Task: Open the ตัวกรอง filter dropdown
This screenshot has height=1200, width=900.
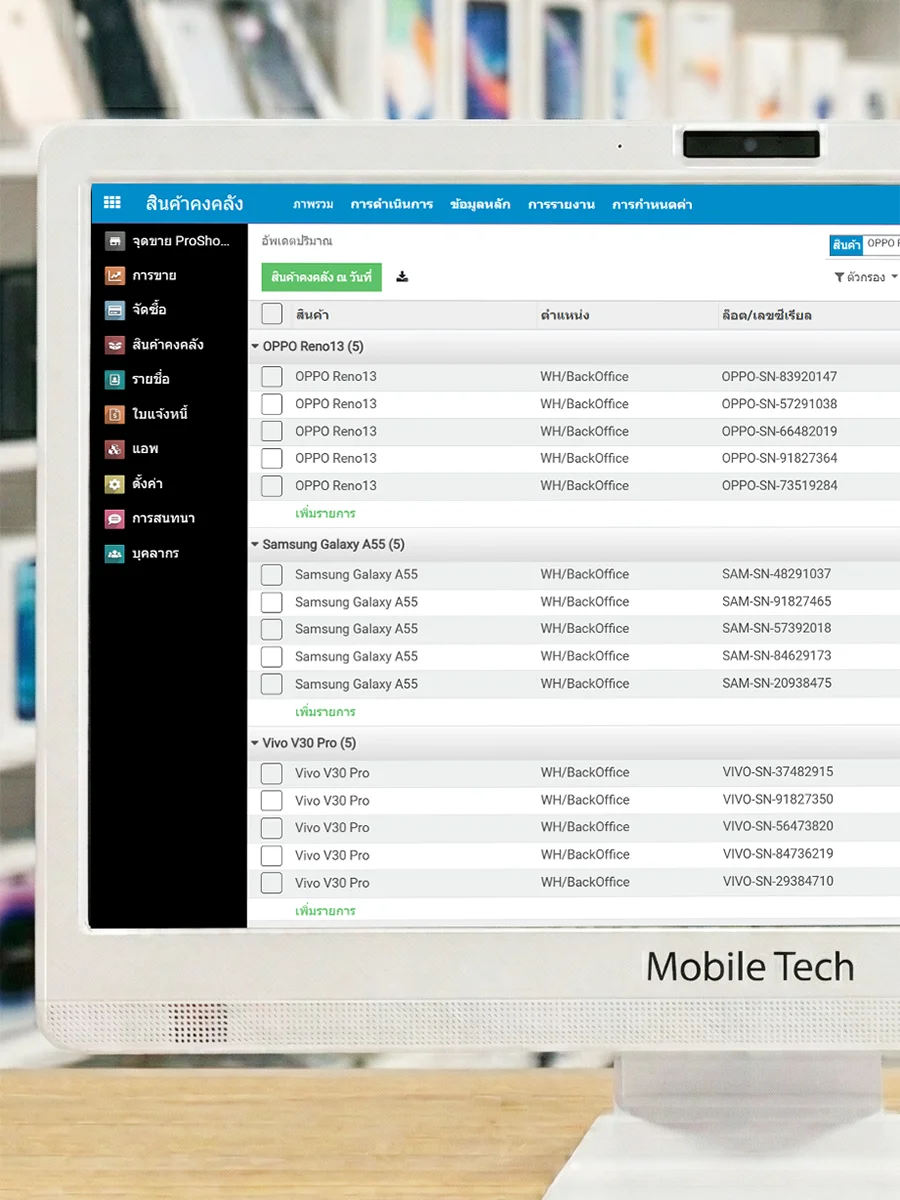Action: (x=865, y=277)
